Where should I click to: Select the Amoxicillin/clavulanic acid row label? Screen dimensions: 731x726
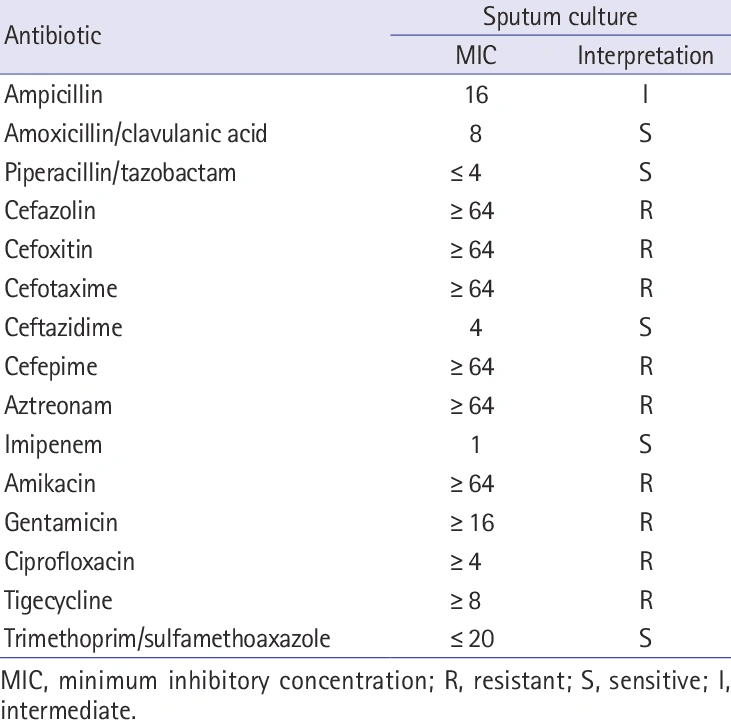[136, 134]
